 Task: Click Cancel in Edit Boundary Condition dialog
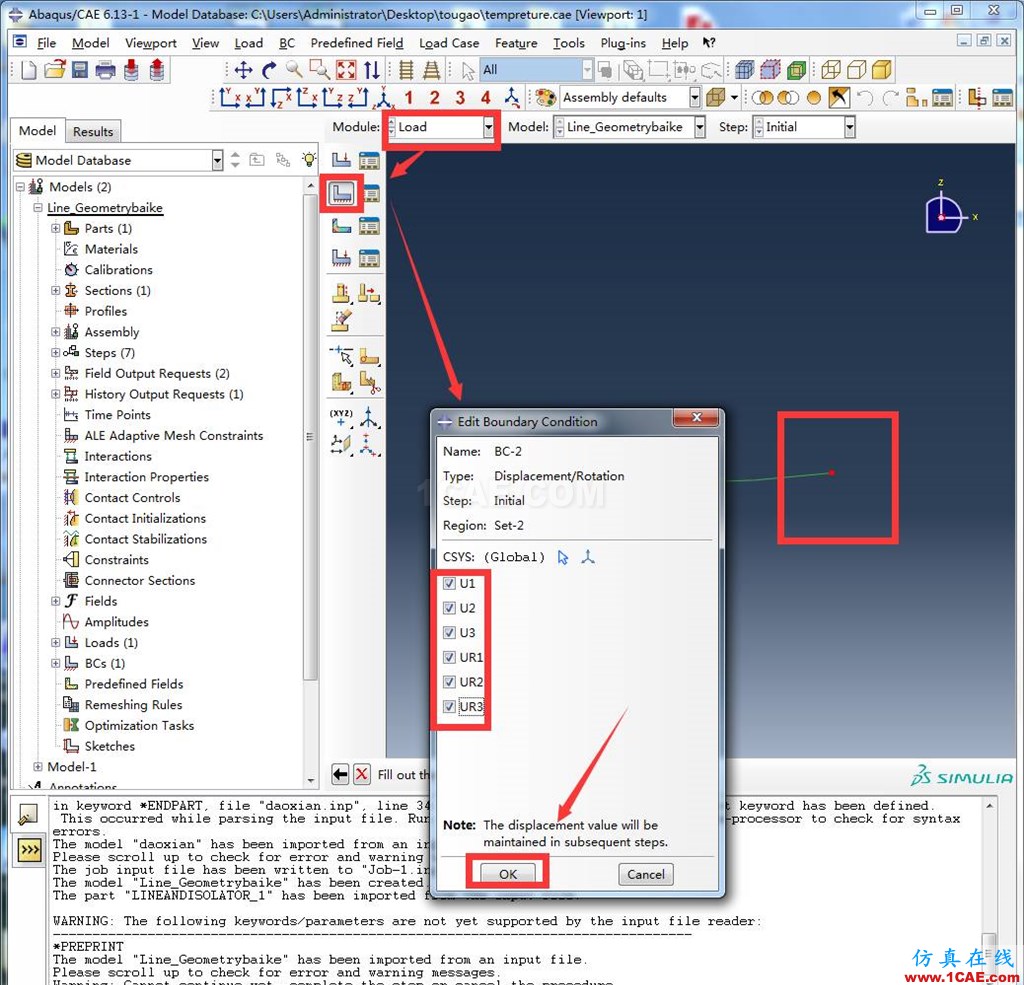(646, 874)
